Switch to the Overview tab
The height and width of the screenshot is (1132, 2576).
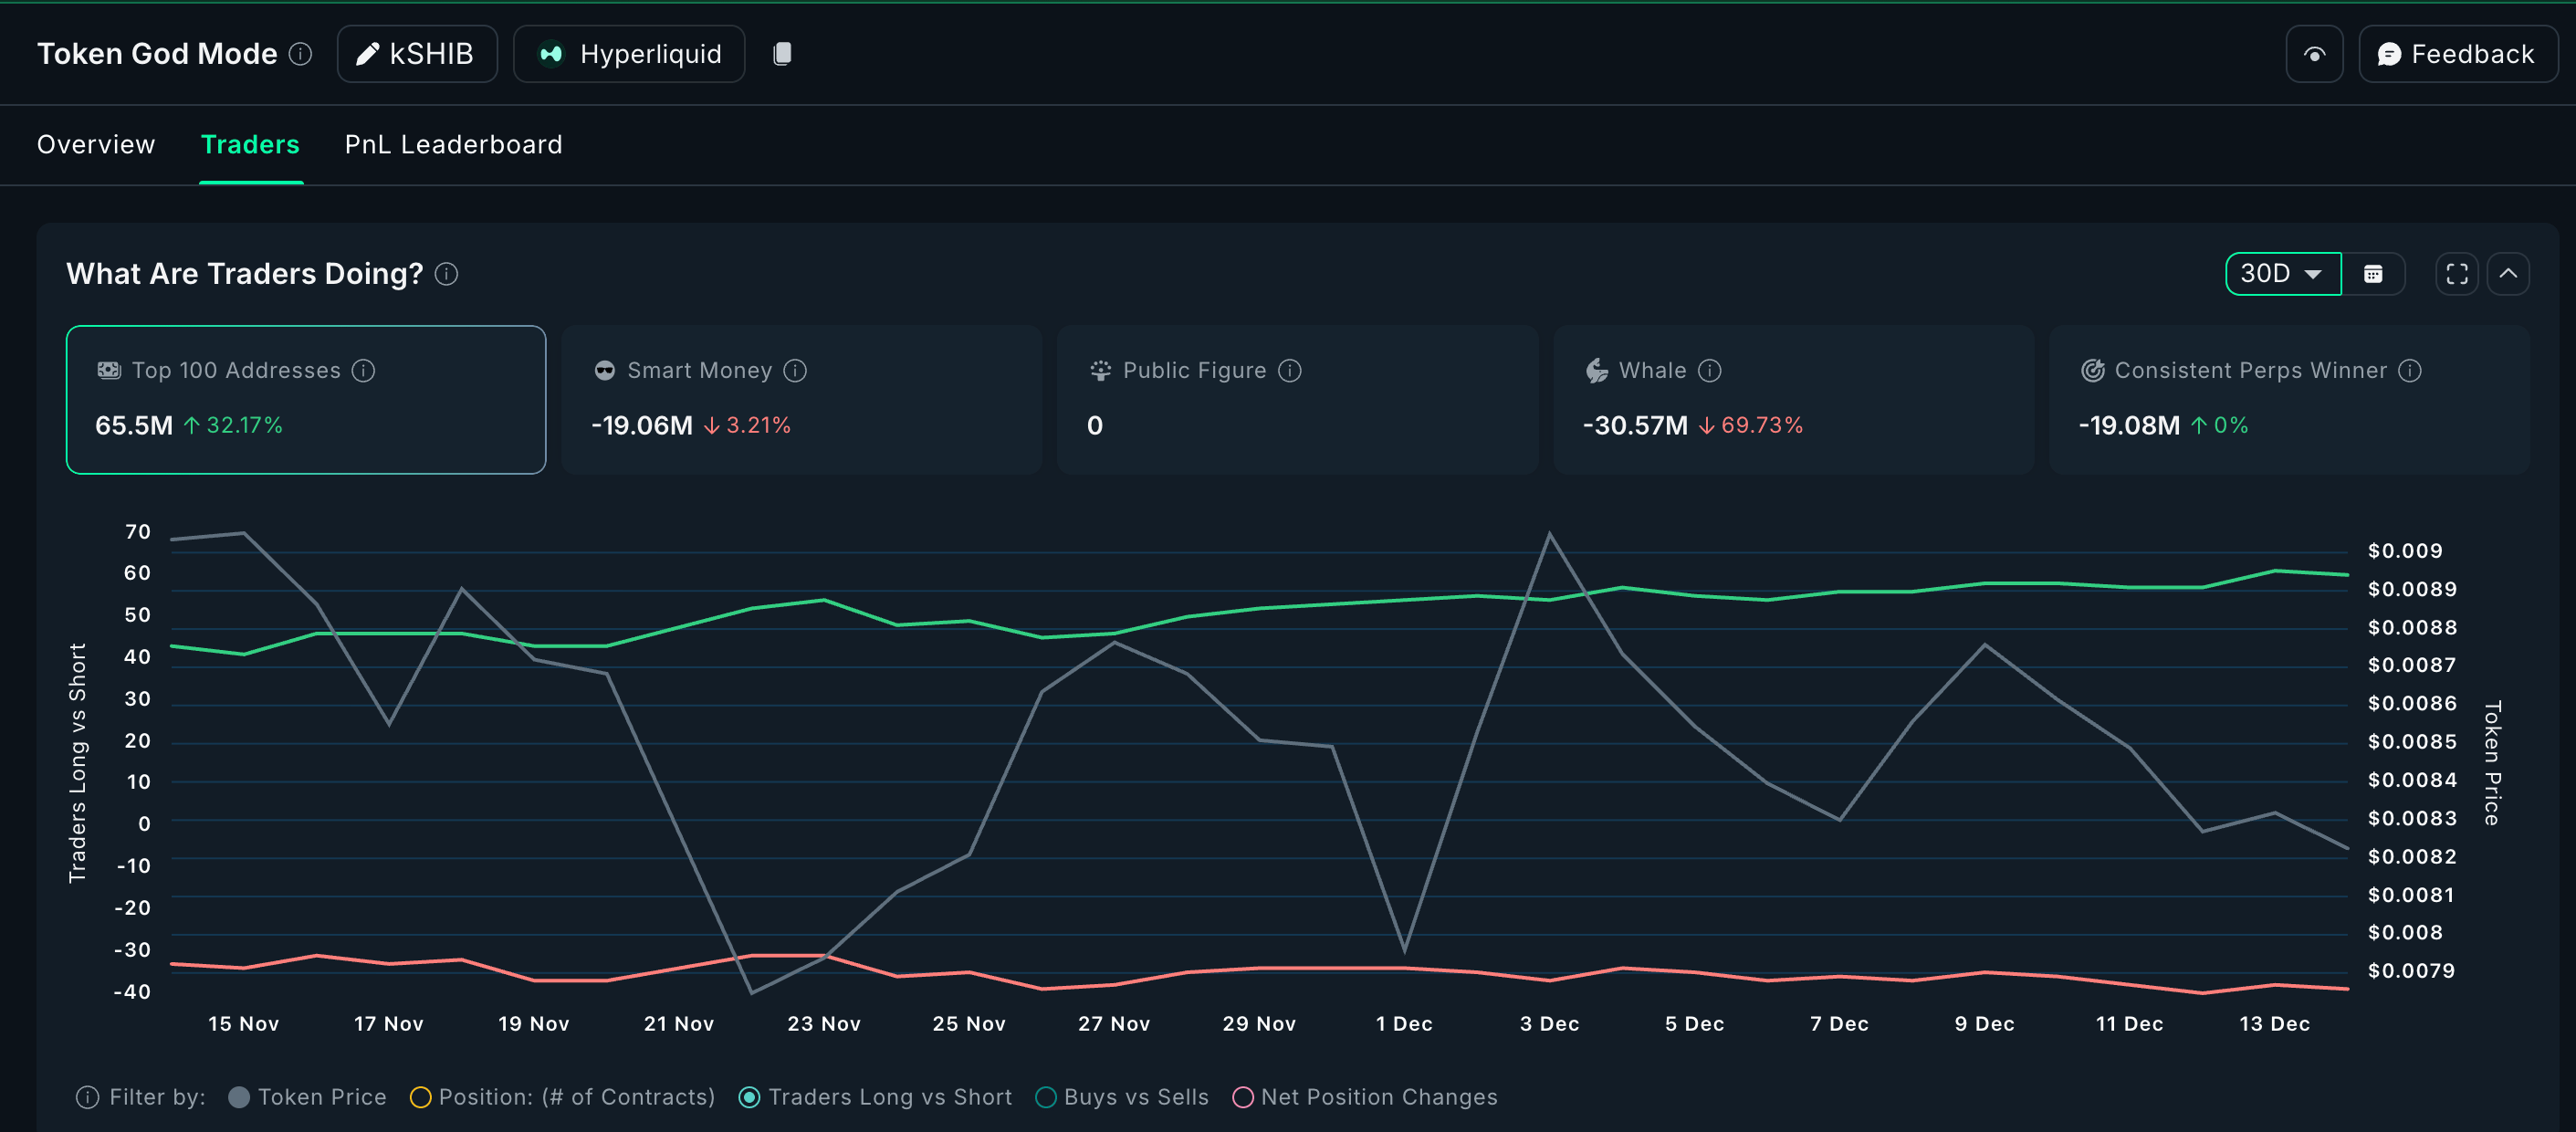click(x=96, y=145)
